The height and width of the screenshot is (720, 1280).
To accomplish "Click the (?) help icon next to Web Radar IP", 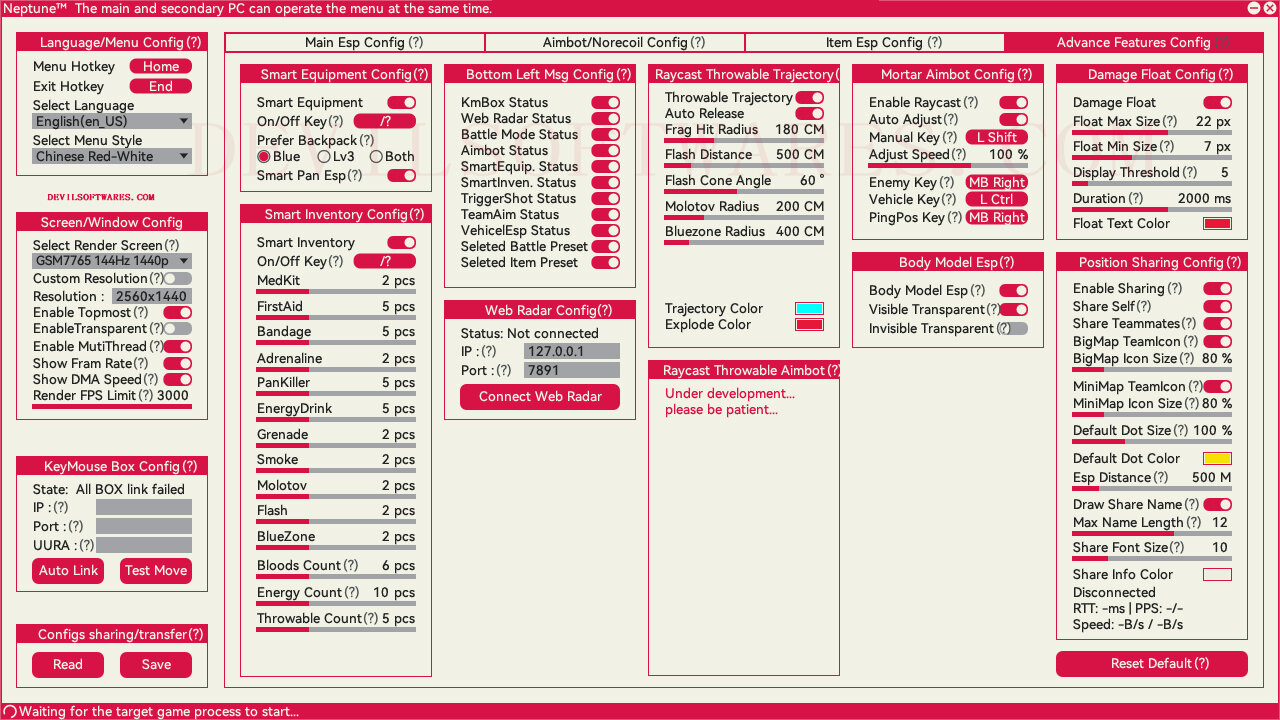I will [x=489, y=352].
